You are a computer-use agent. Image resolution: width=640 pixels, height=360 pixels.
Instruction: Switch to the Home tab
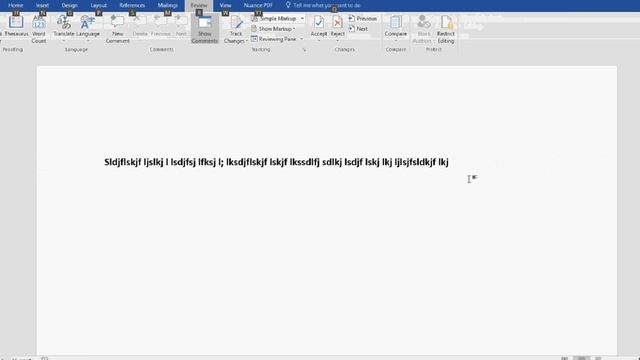16,5
